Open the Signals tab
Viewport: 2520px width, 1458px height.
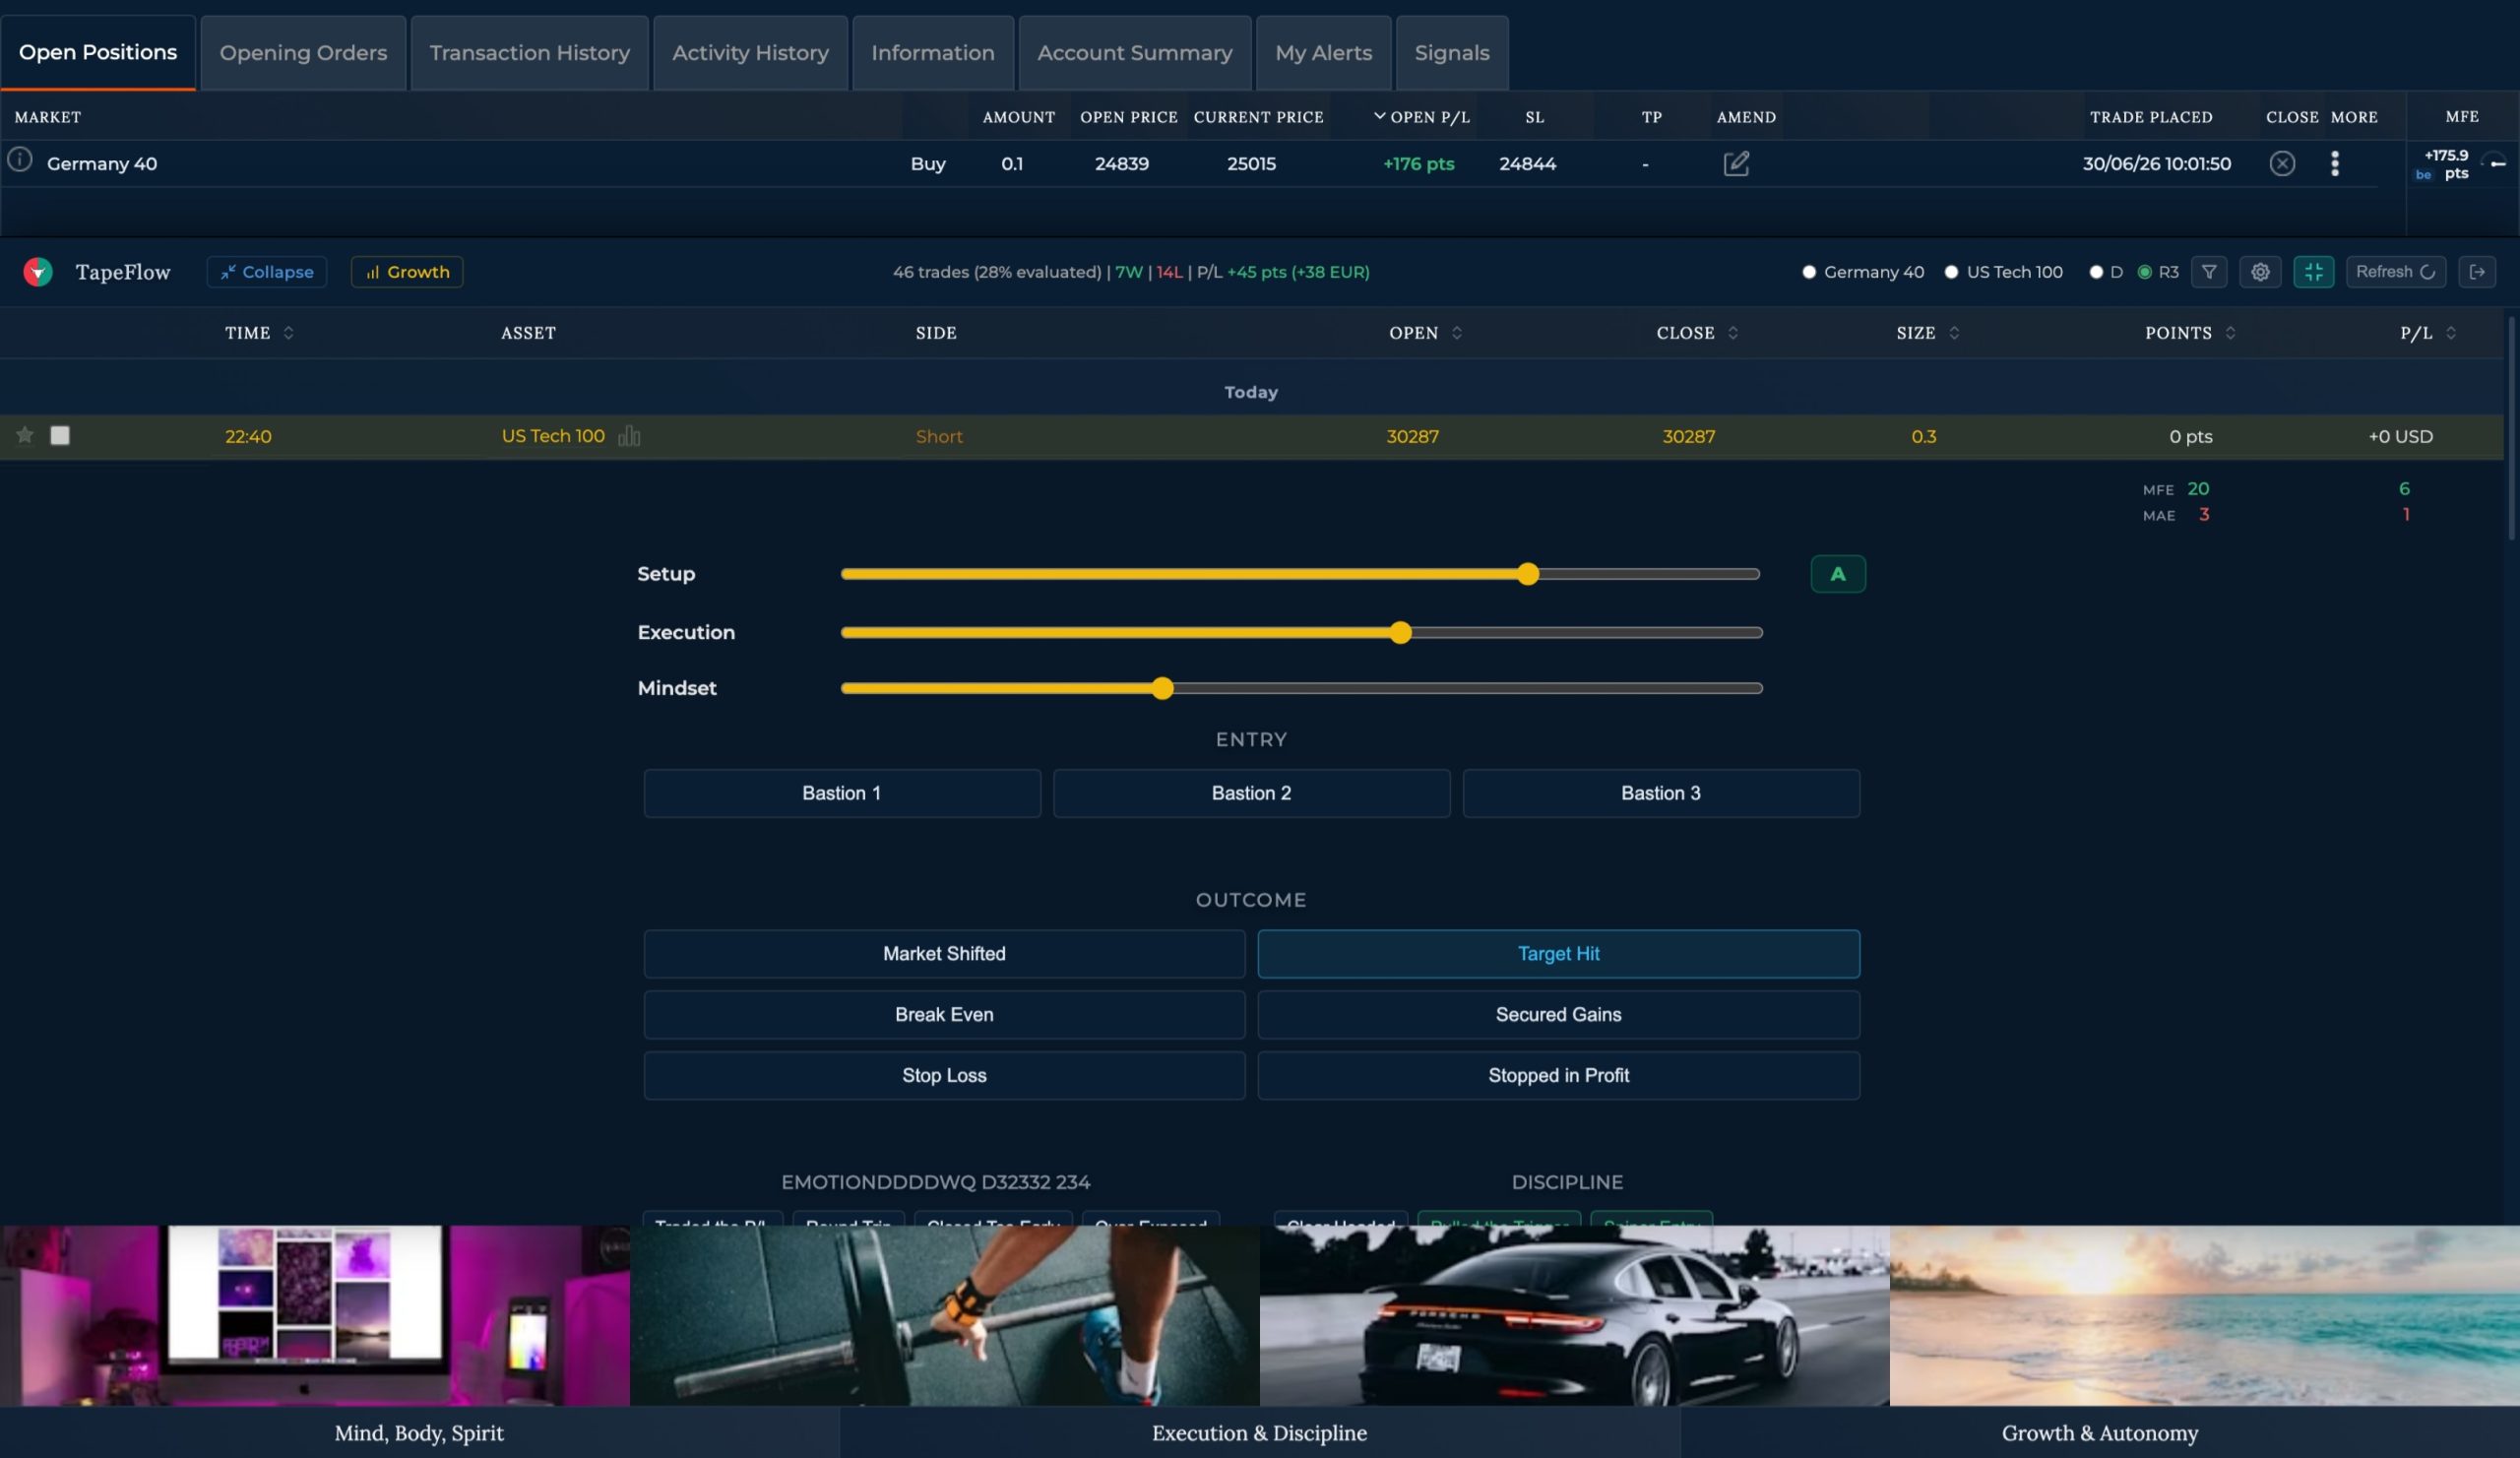tap(1452, 53)
